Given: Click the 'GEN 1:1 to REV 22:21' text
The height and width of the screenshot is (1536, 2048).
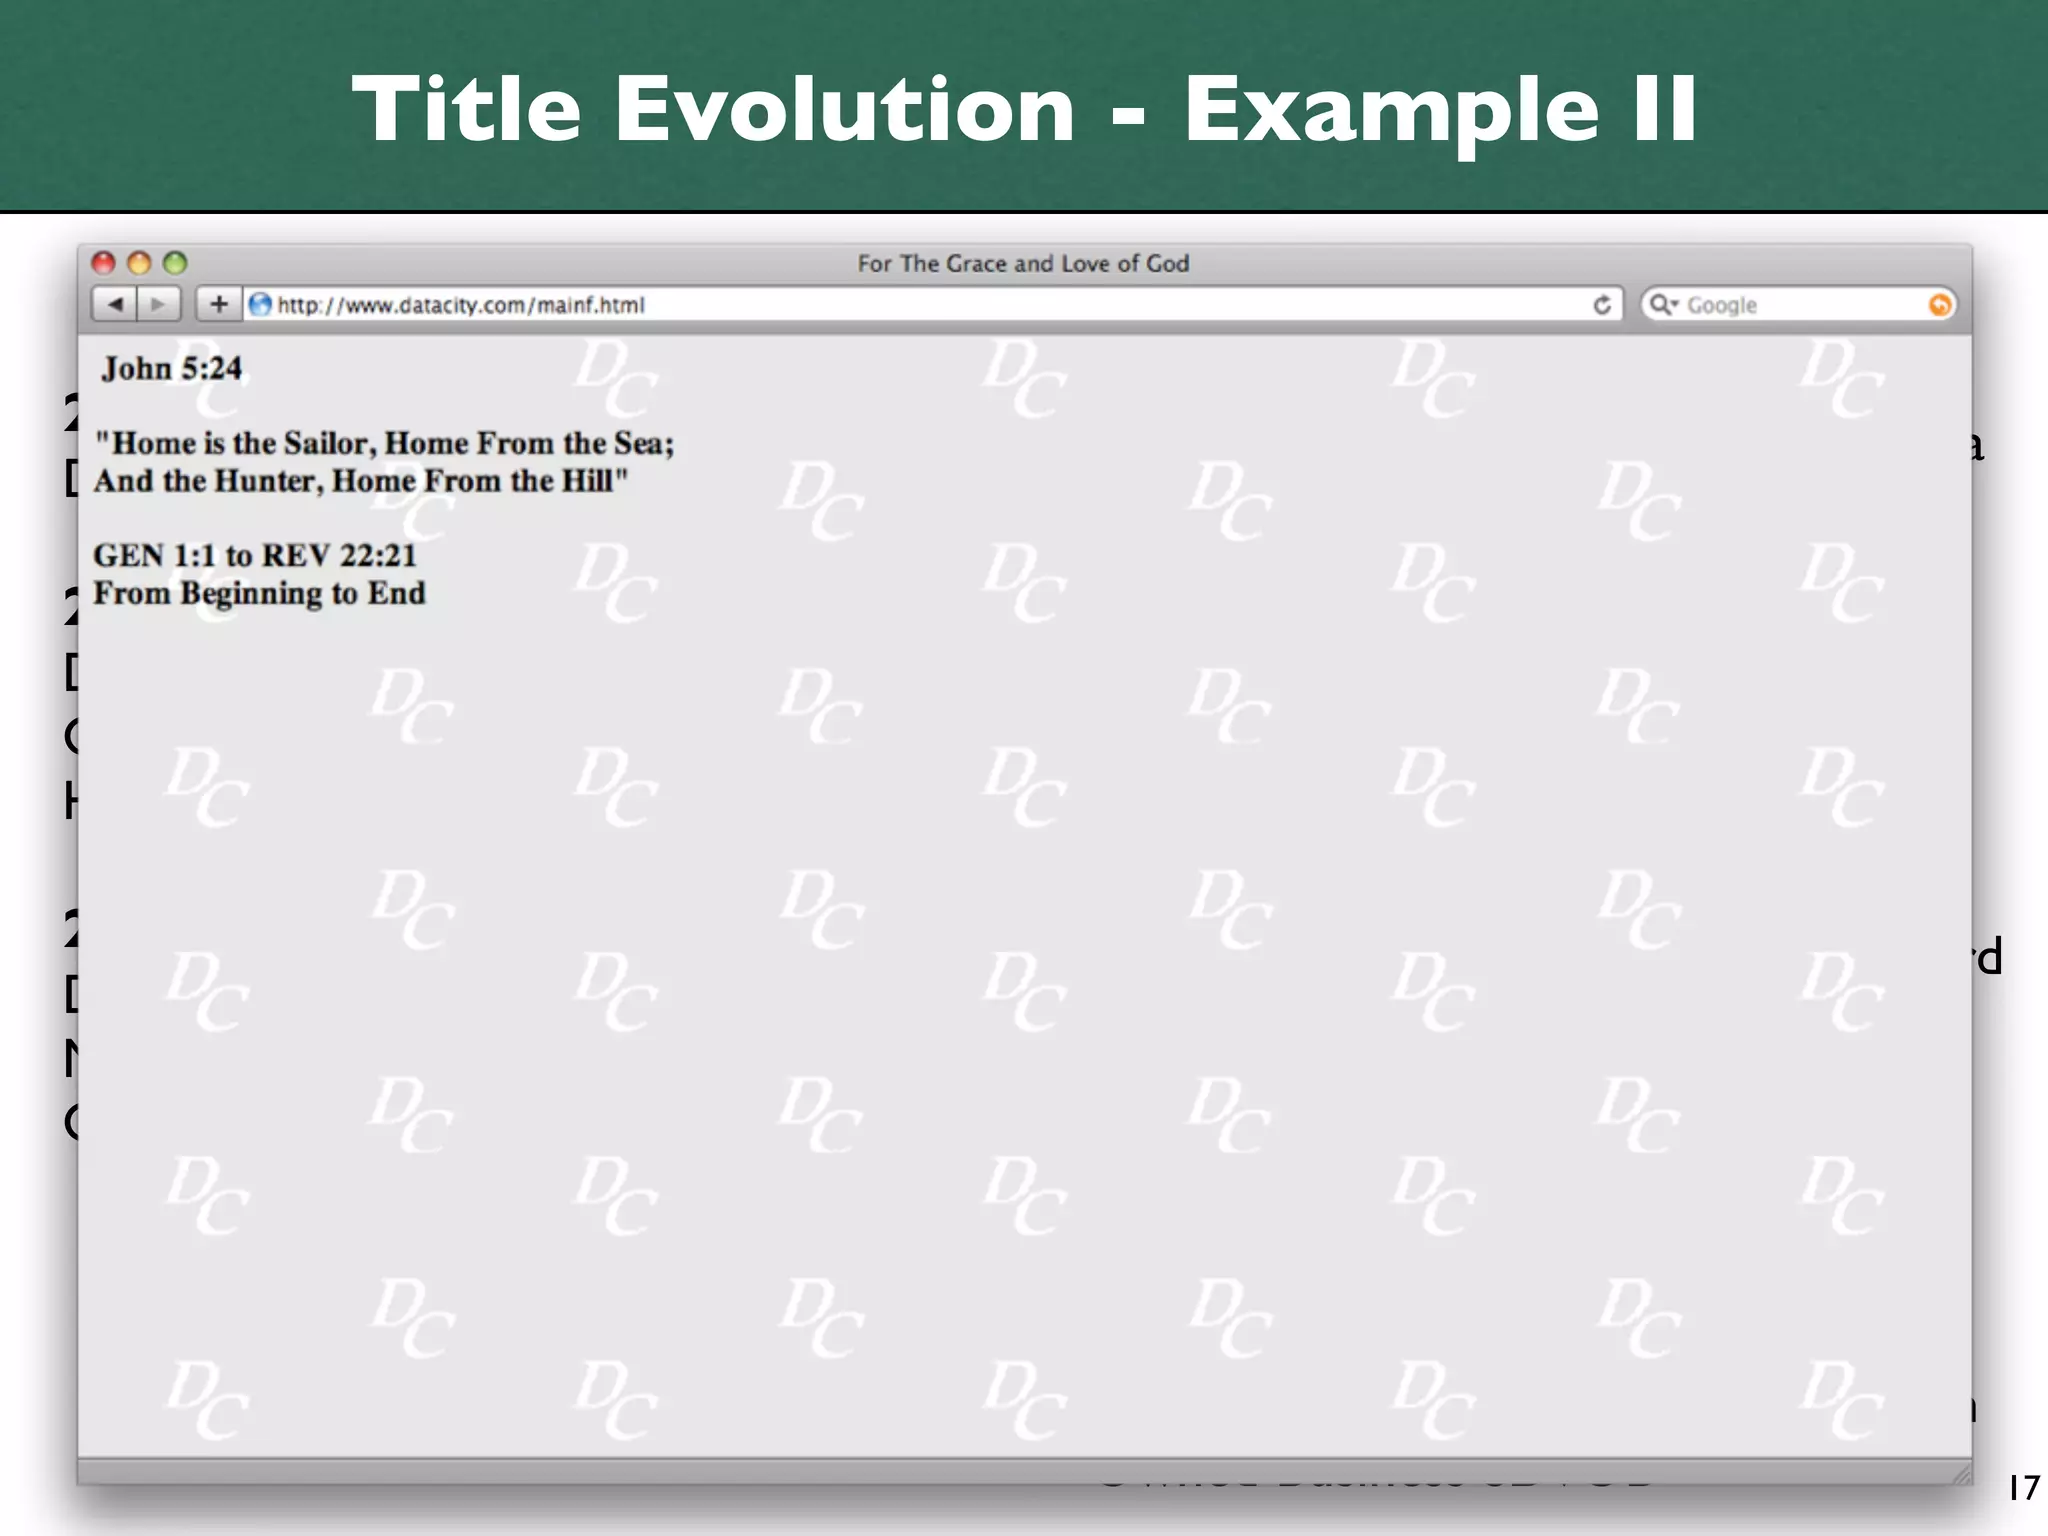Looking at the screenshot, I should pyautogui.click(x=255, y=556).
